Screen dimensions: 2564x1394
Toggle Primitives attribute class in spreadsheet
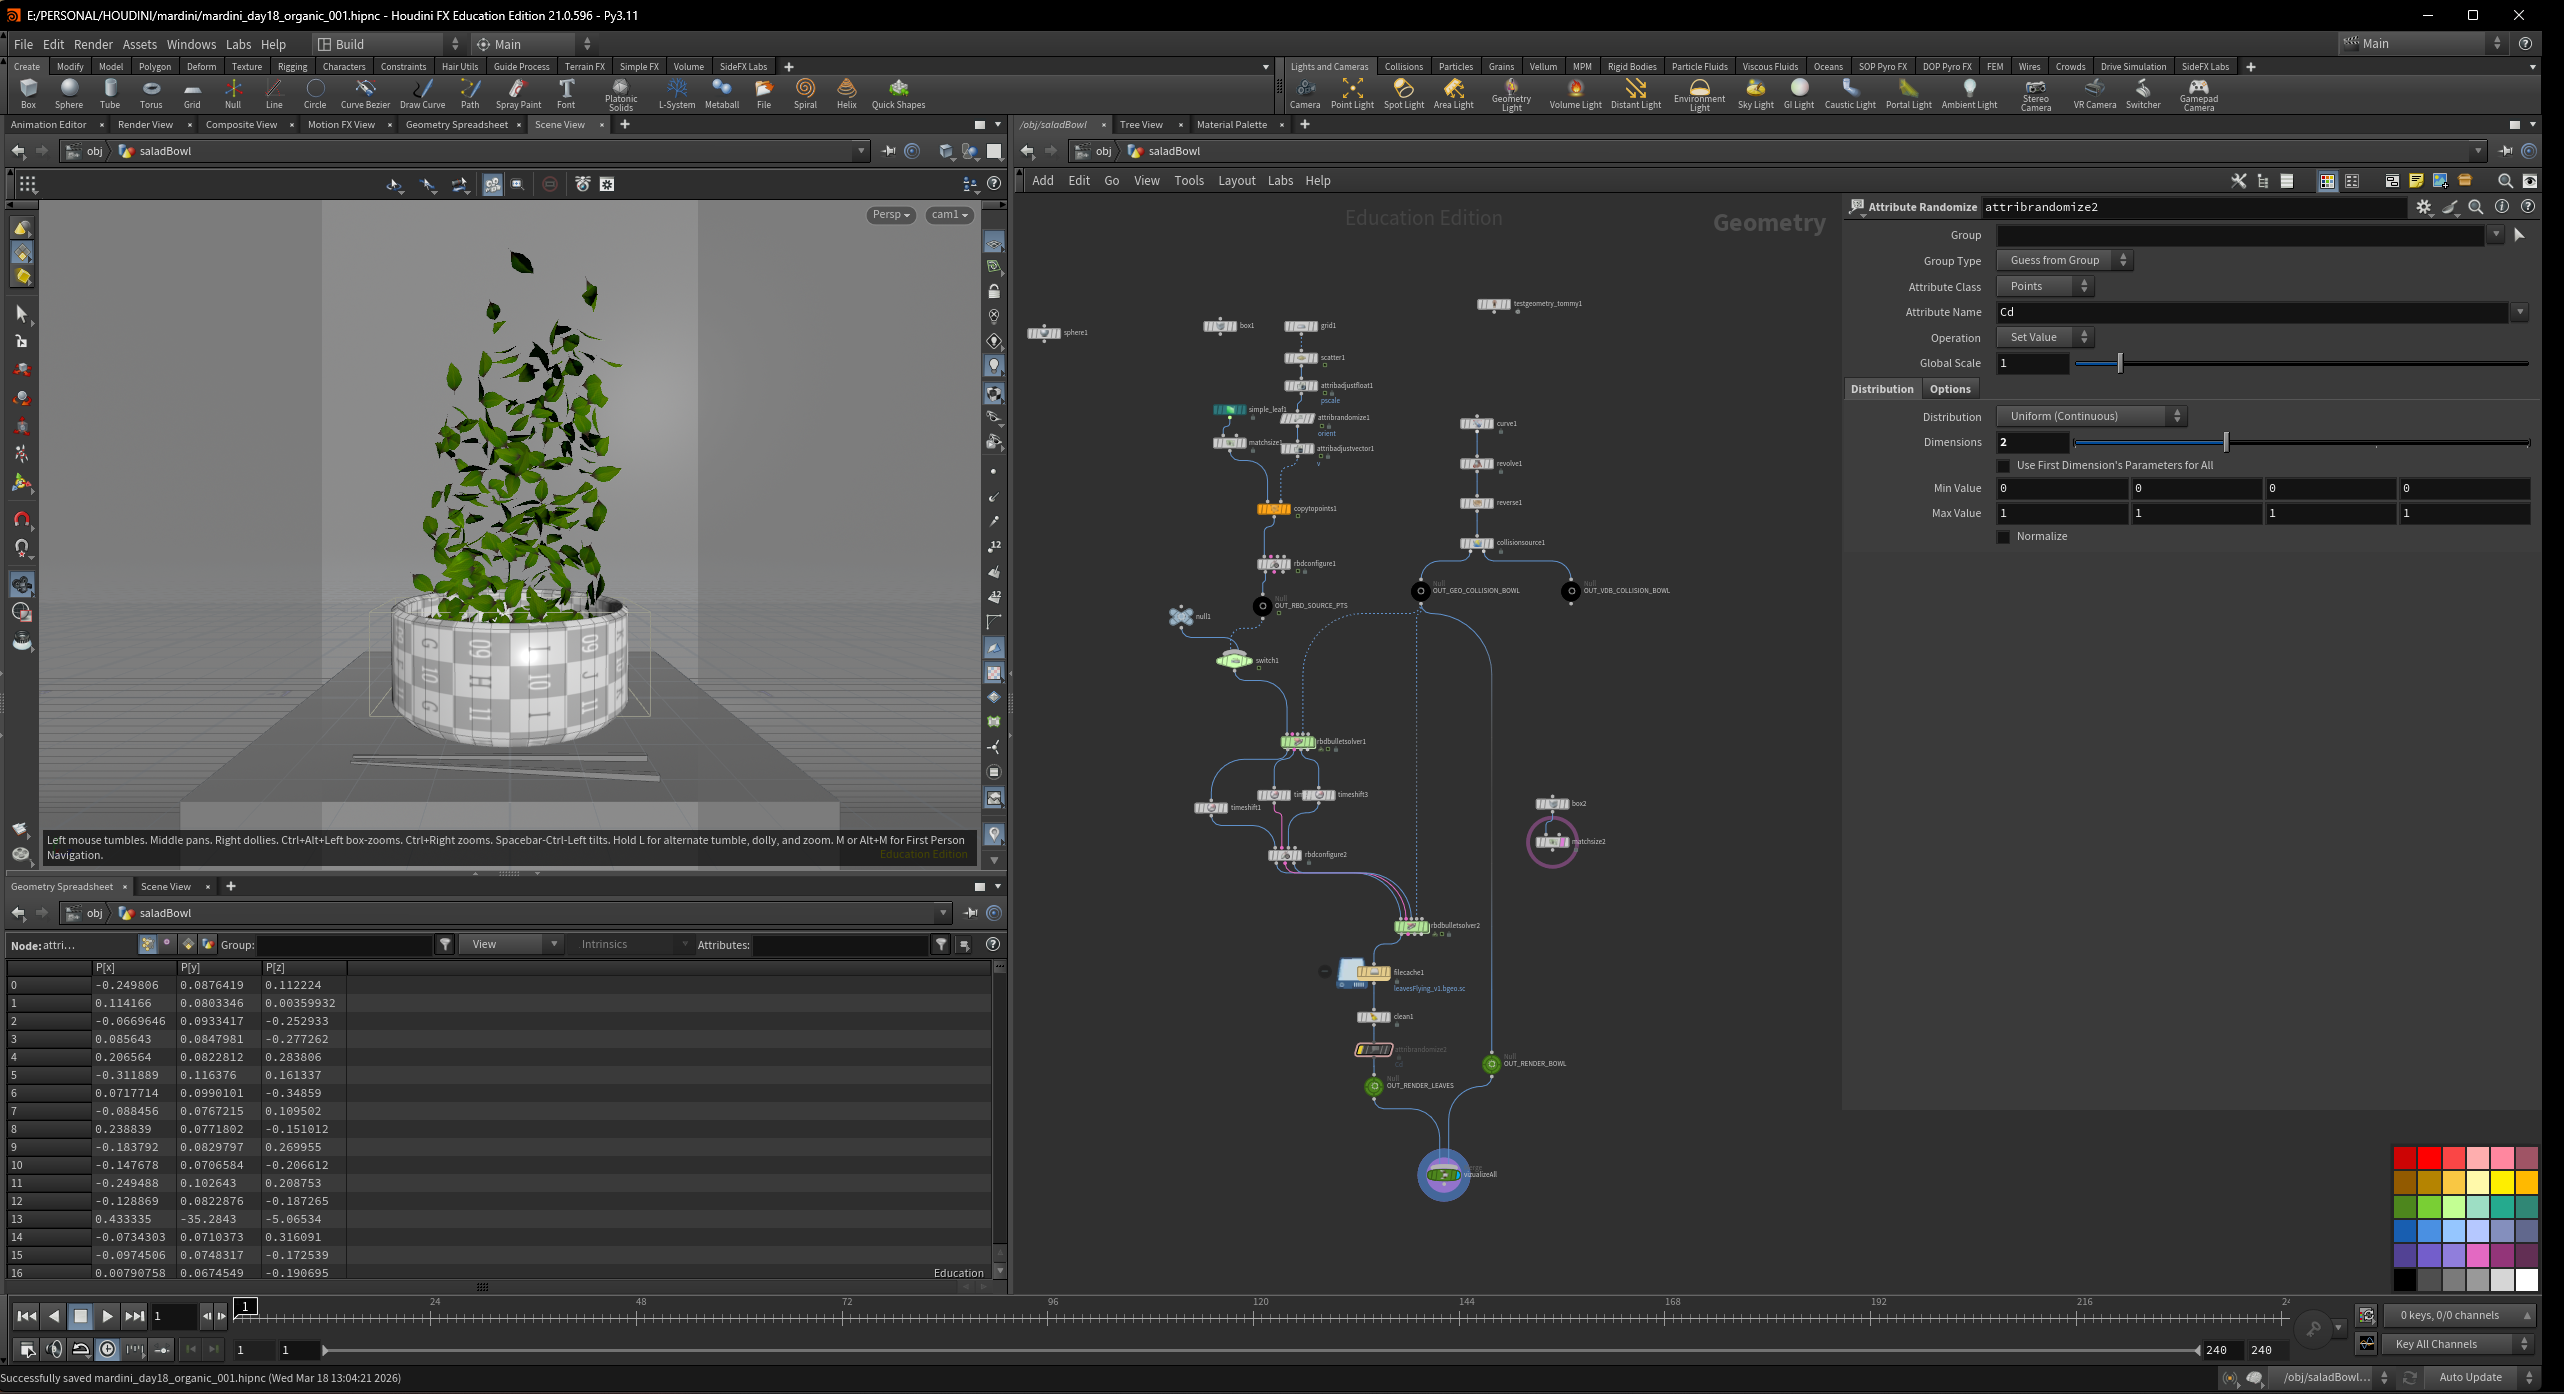tap(188, 944)
